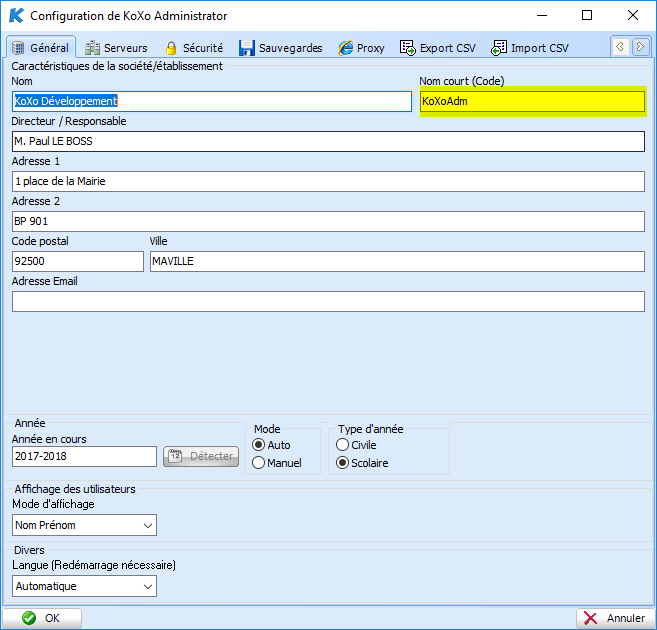Cancel with the Annuler button
Image resolution: width=657 pixels, height=630 pixels.
[x=615, y=618]
